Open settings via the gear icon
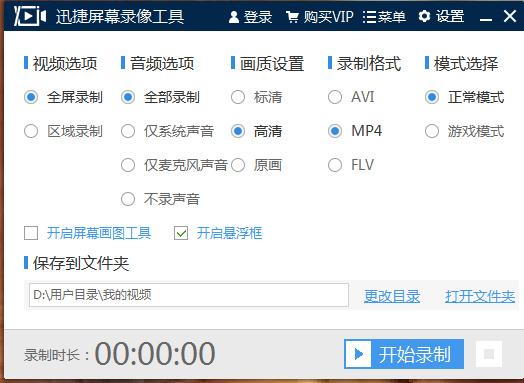524x383 pixels. tap(424, 16)
